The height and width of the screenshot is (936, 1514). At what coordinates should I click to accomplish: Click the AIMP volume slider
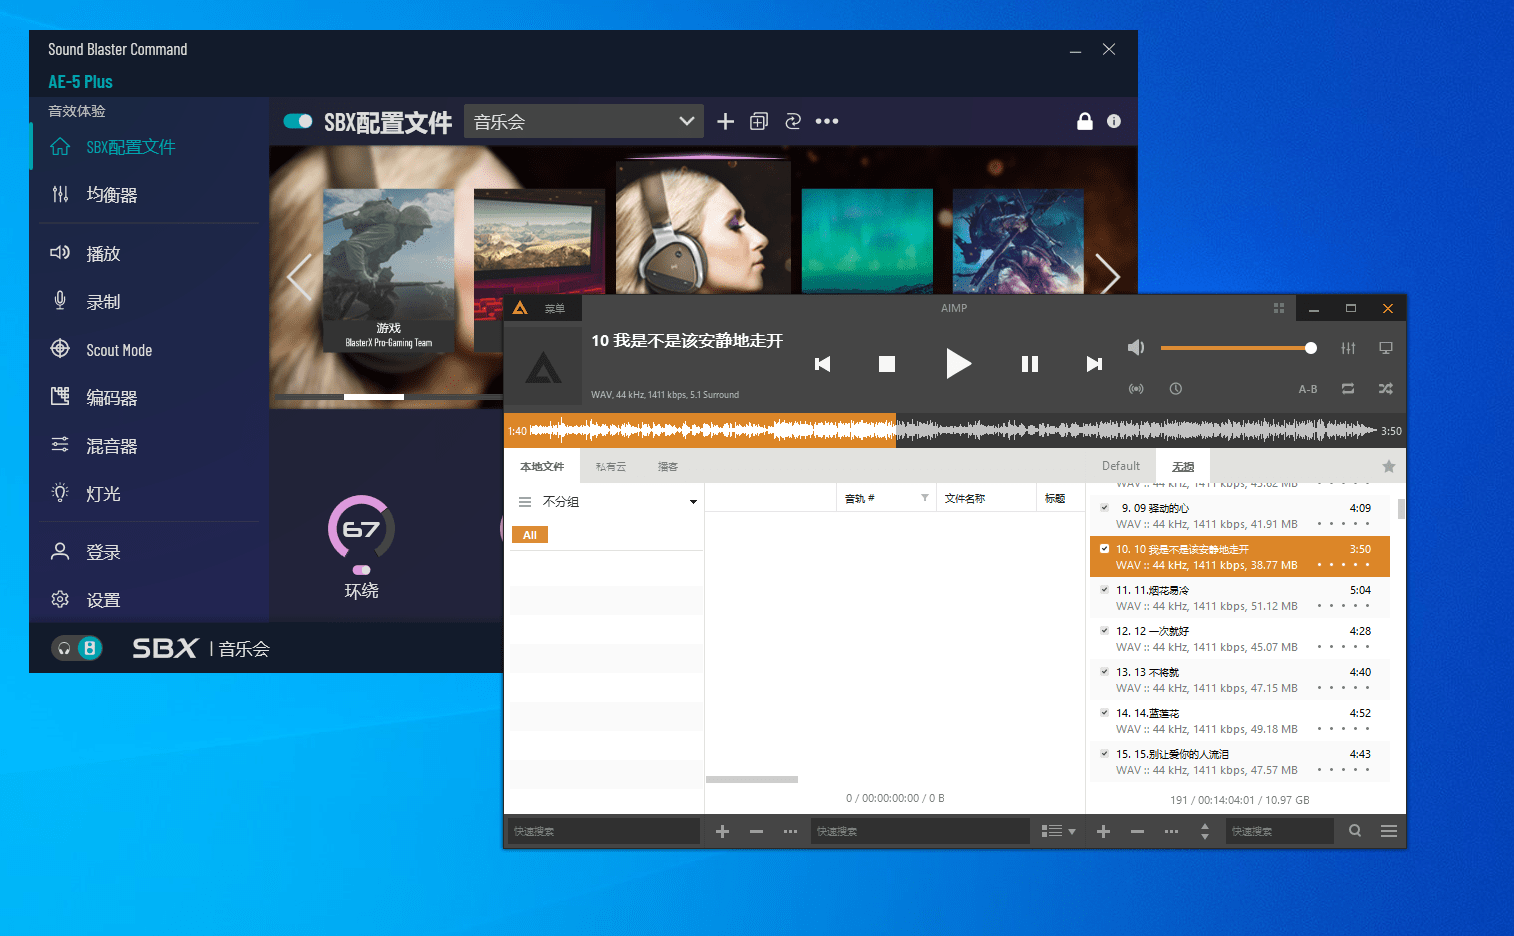click(1238, 348)
